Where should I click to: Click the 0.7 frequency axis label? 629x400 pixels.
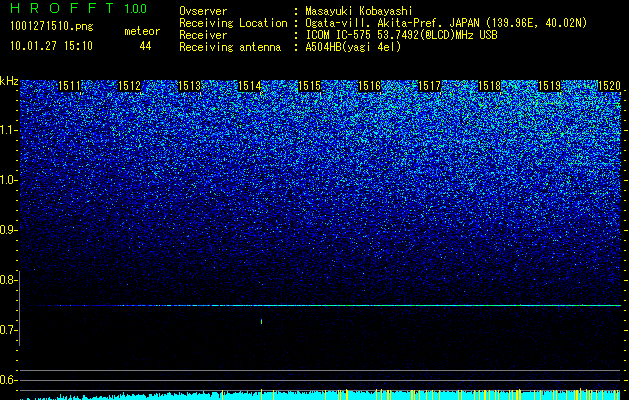pyautogui.click(x=7, y=330)
